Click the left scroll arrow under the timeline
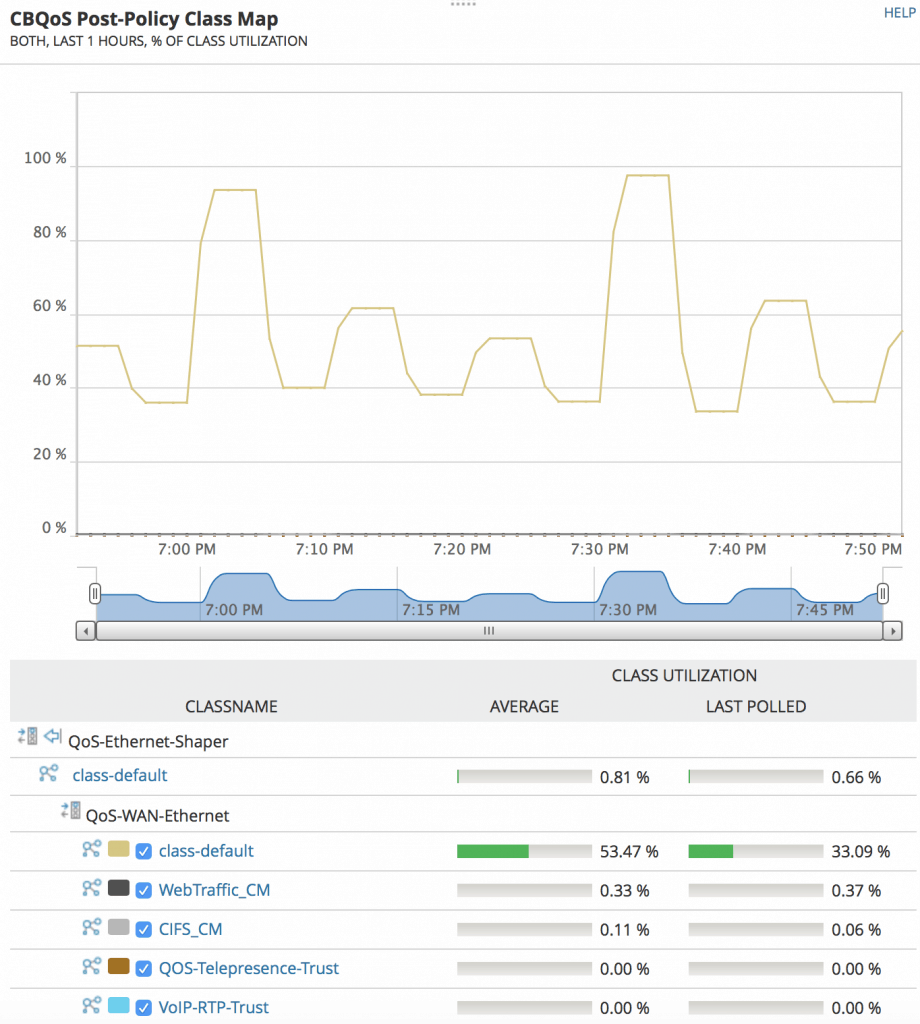Screen dimensions: 920x1024 pyautogui.click(x=86, y=631)
